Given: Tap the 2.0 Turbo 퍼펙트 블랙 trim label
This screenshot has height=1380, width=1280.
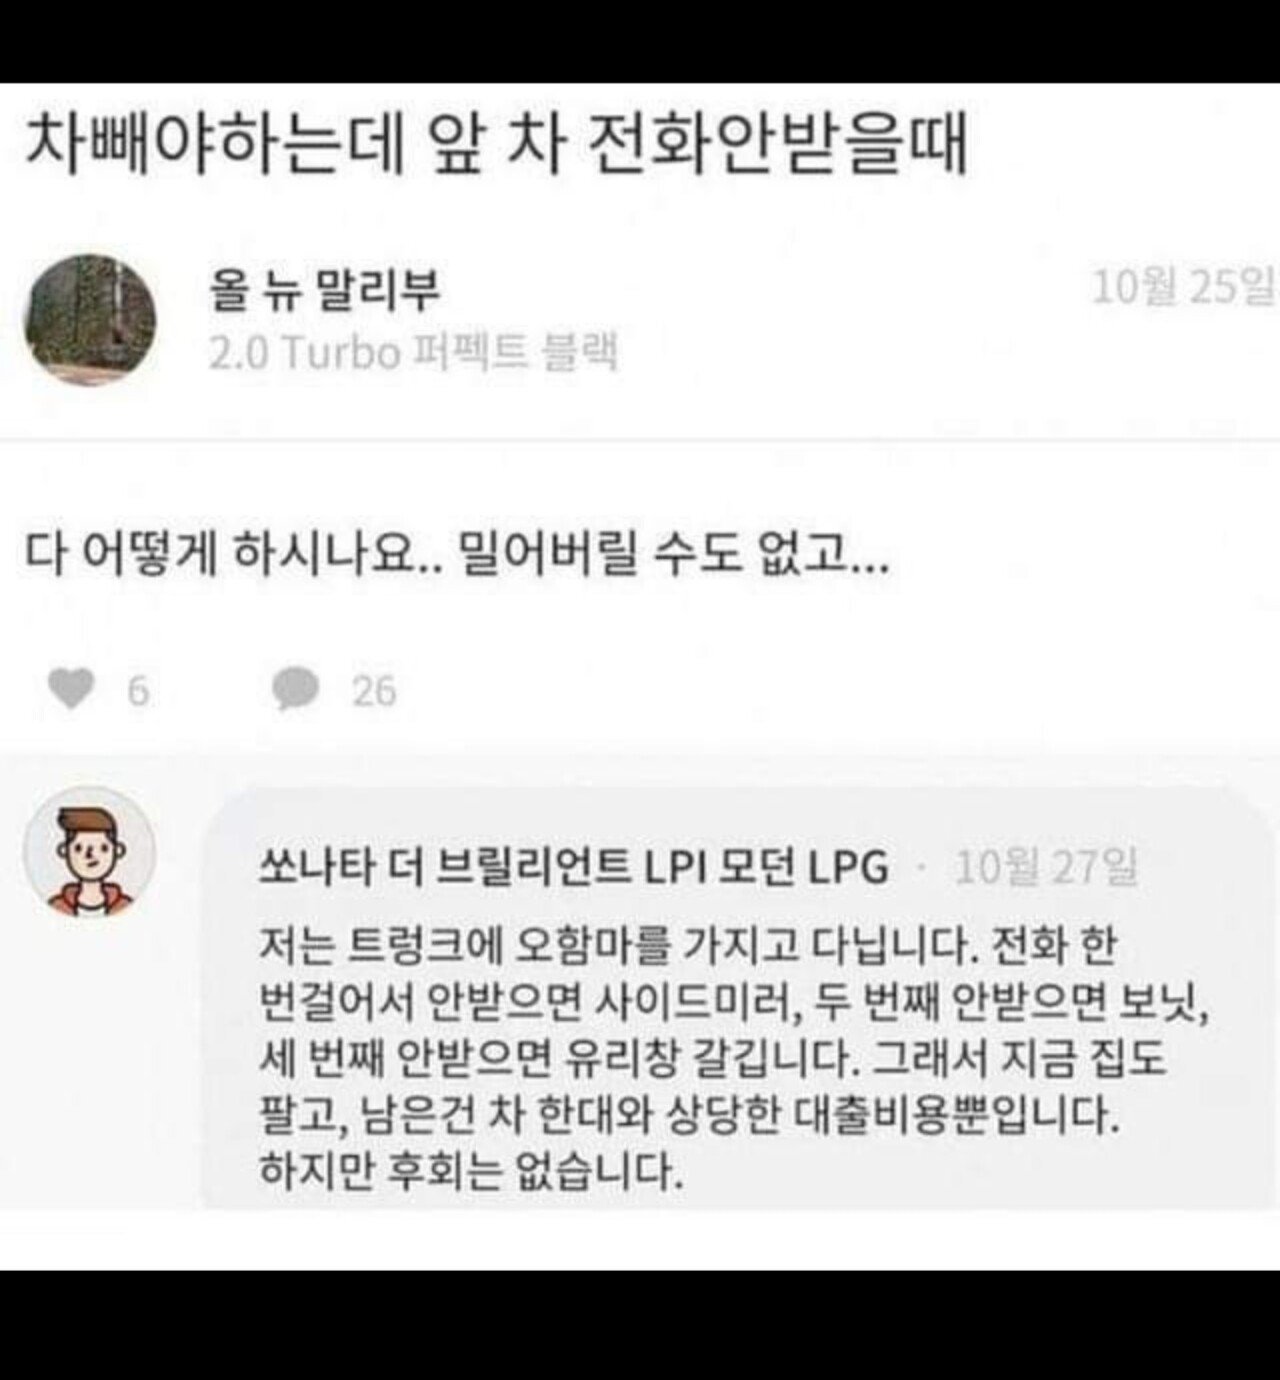Looking at the screenshot, I should coord(413,353).
